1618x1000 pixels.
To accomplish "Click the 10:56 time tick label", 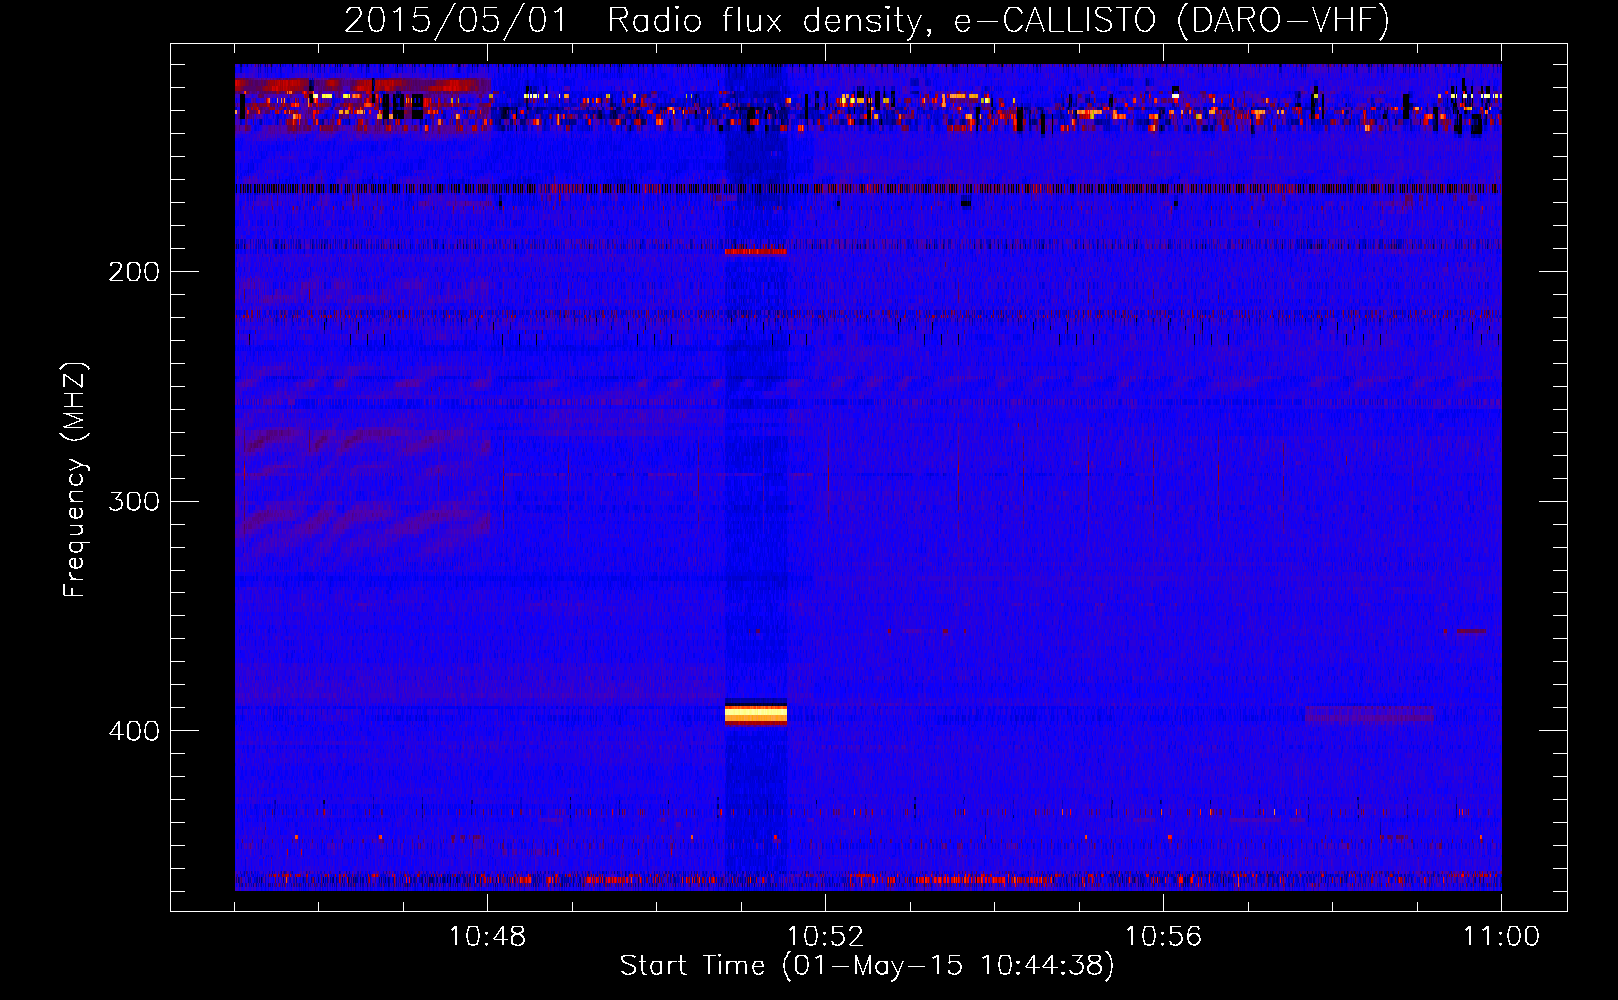I will coord(1163,937).
